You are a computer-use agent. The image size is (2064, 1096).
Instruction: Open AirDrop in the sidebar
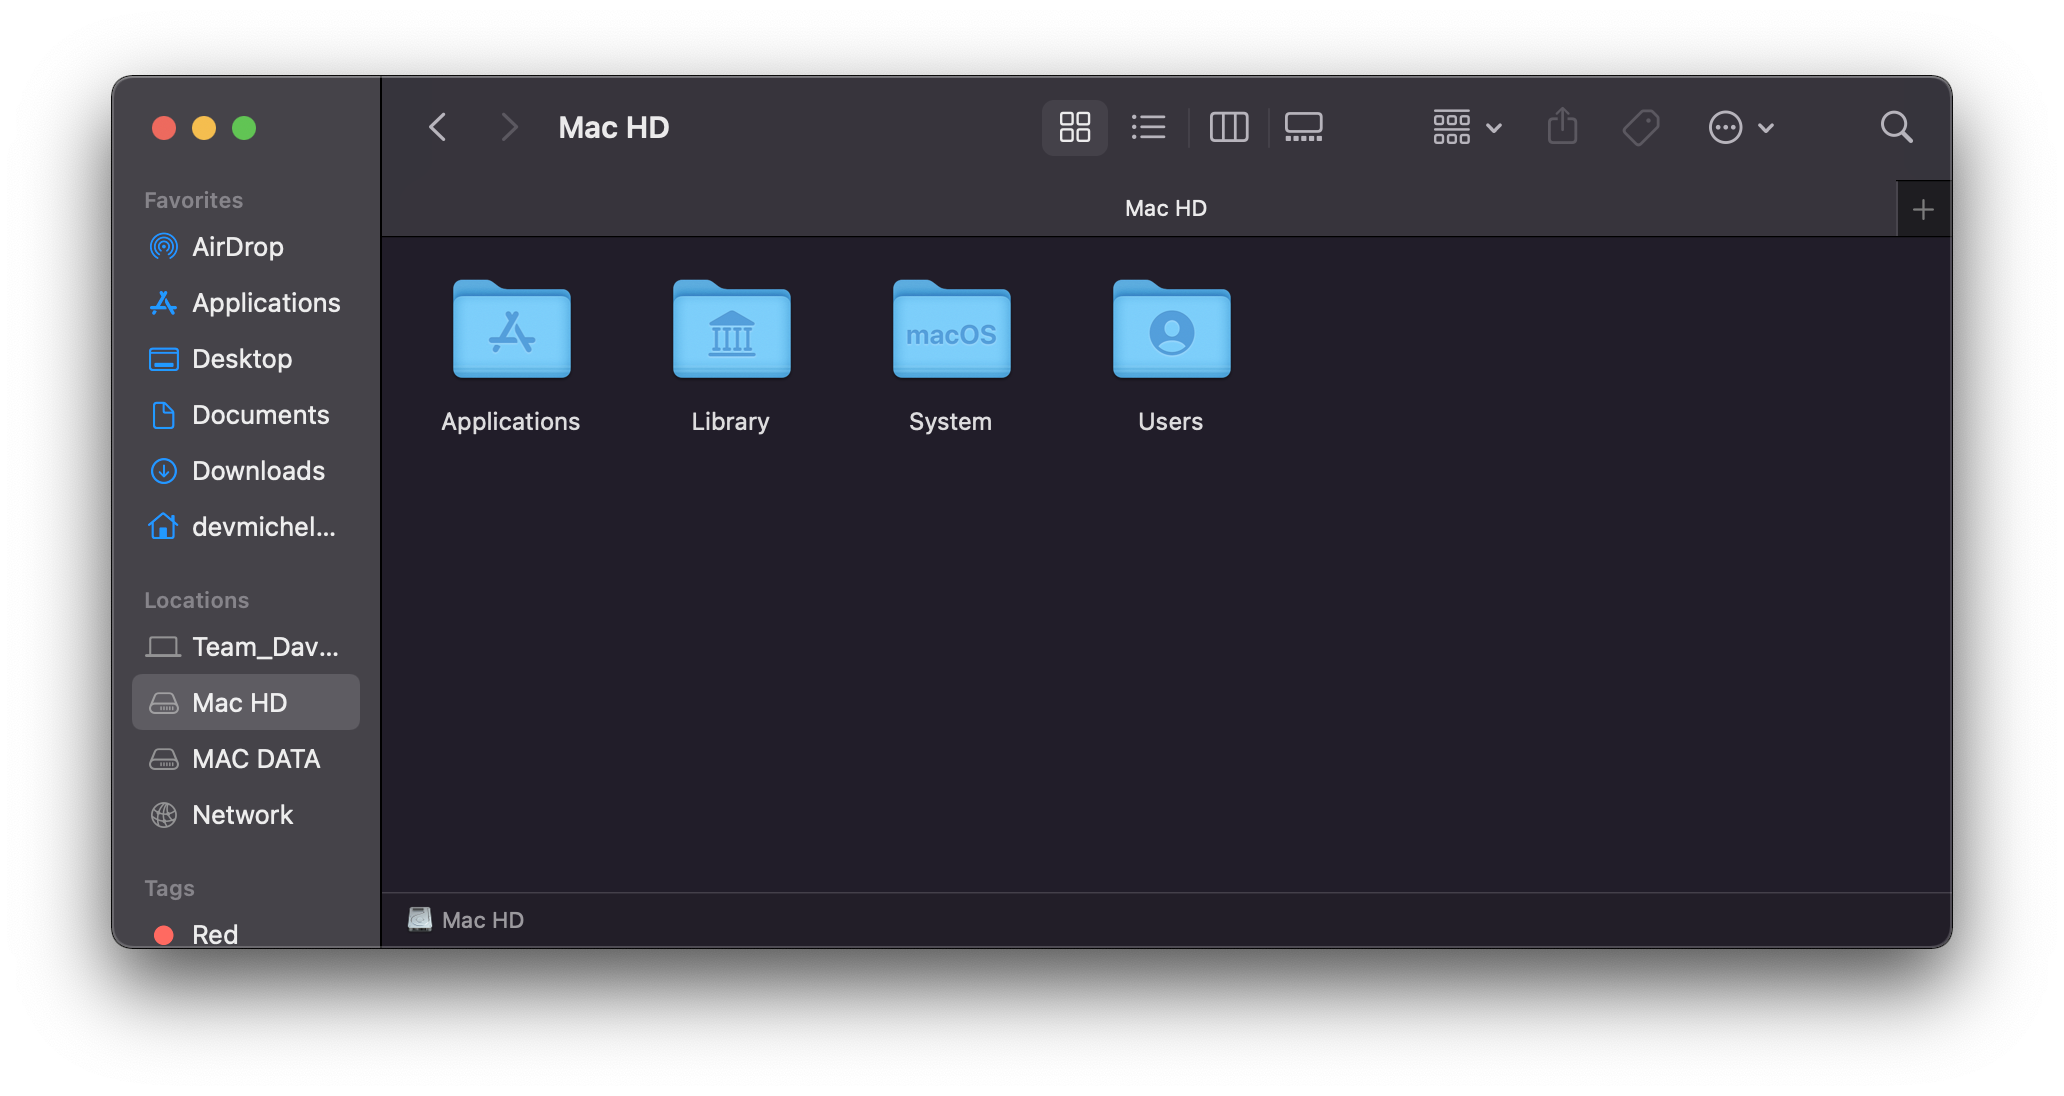[x=237, y=247]
